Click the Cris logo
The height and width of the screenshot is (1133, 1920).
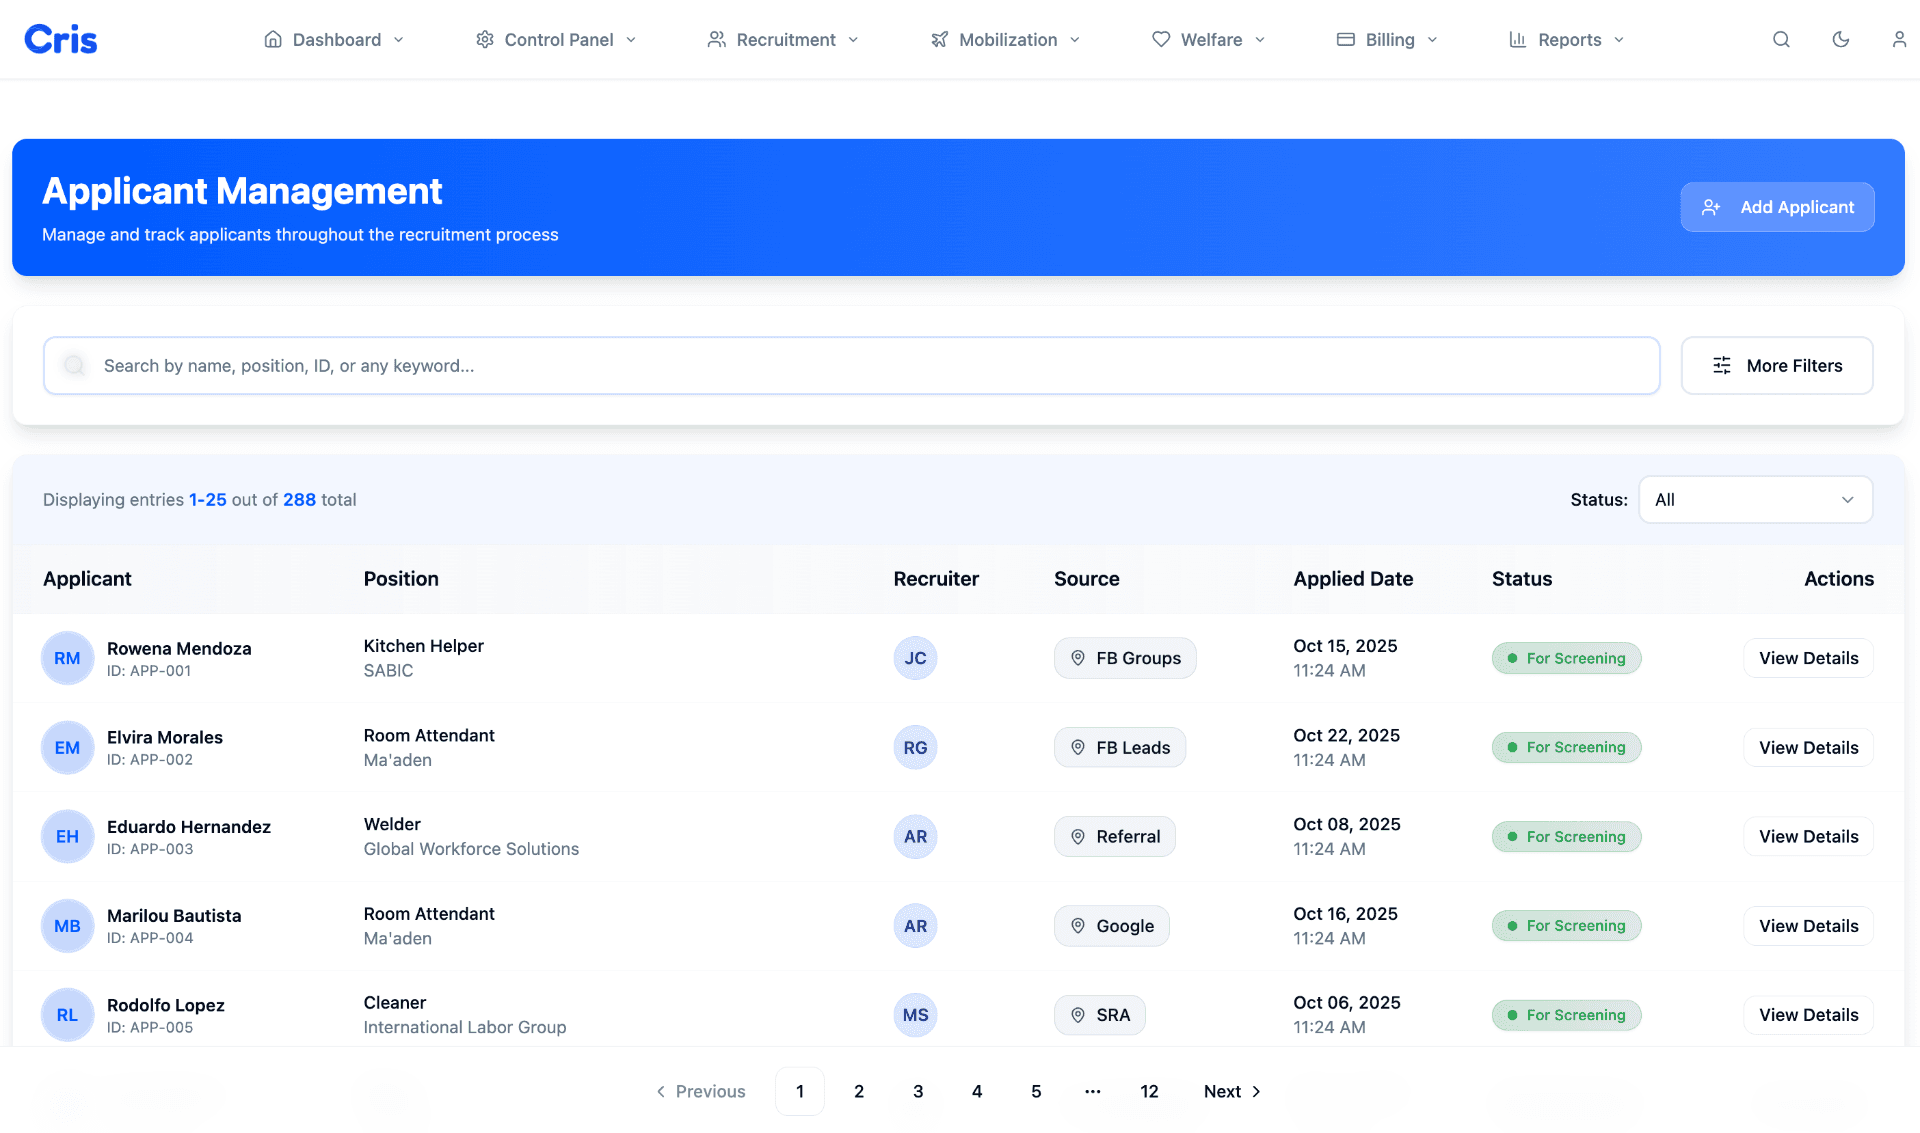coord(61,39)
